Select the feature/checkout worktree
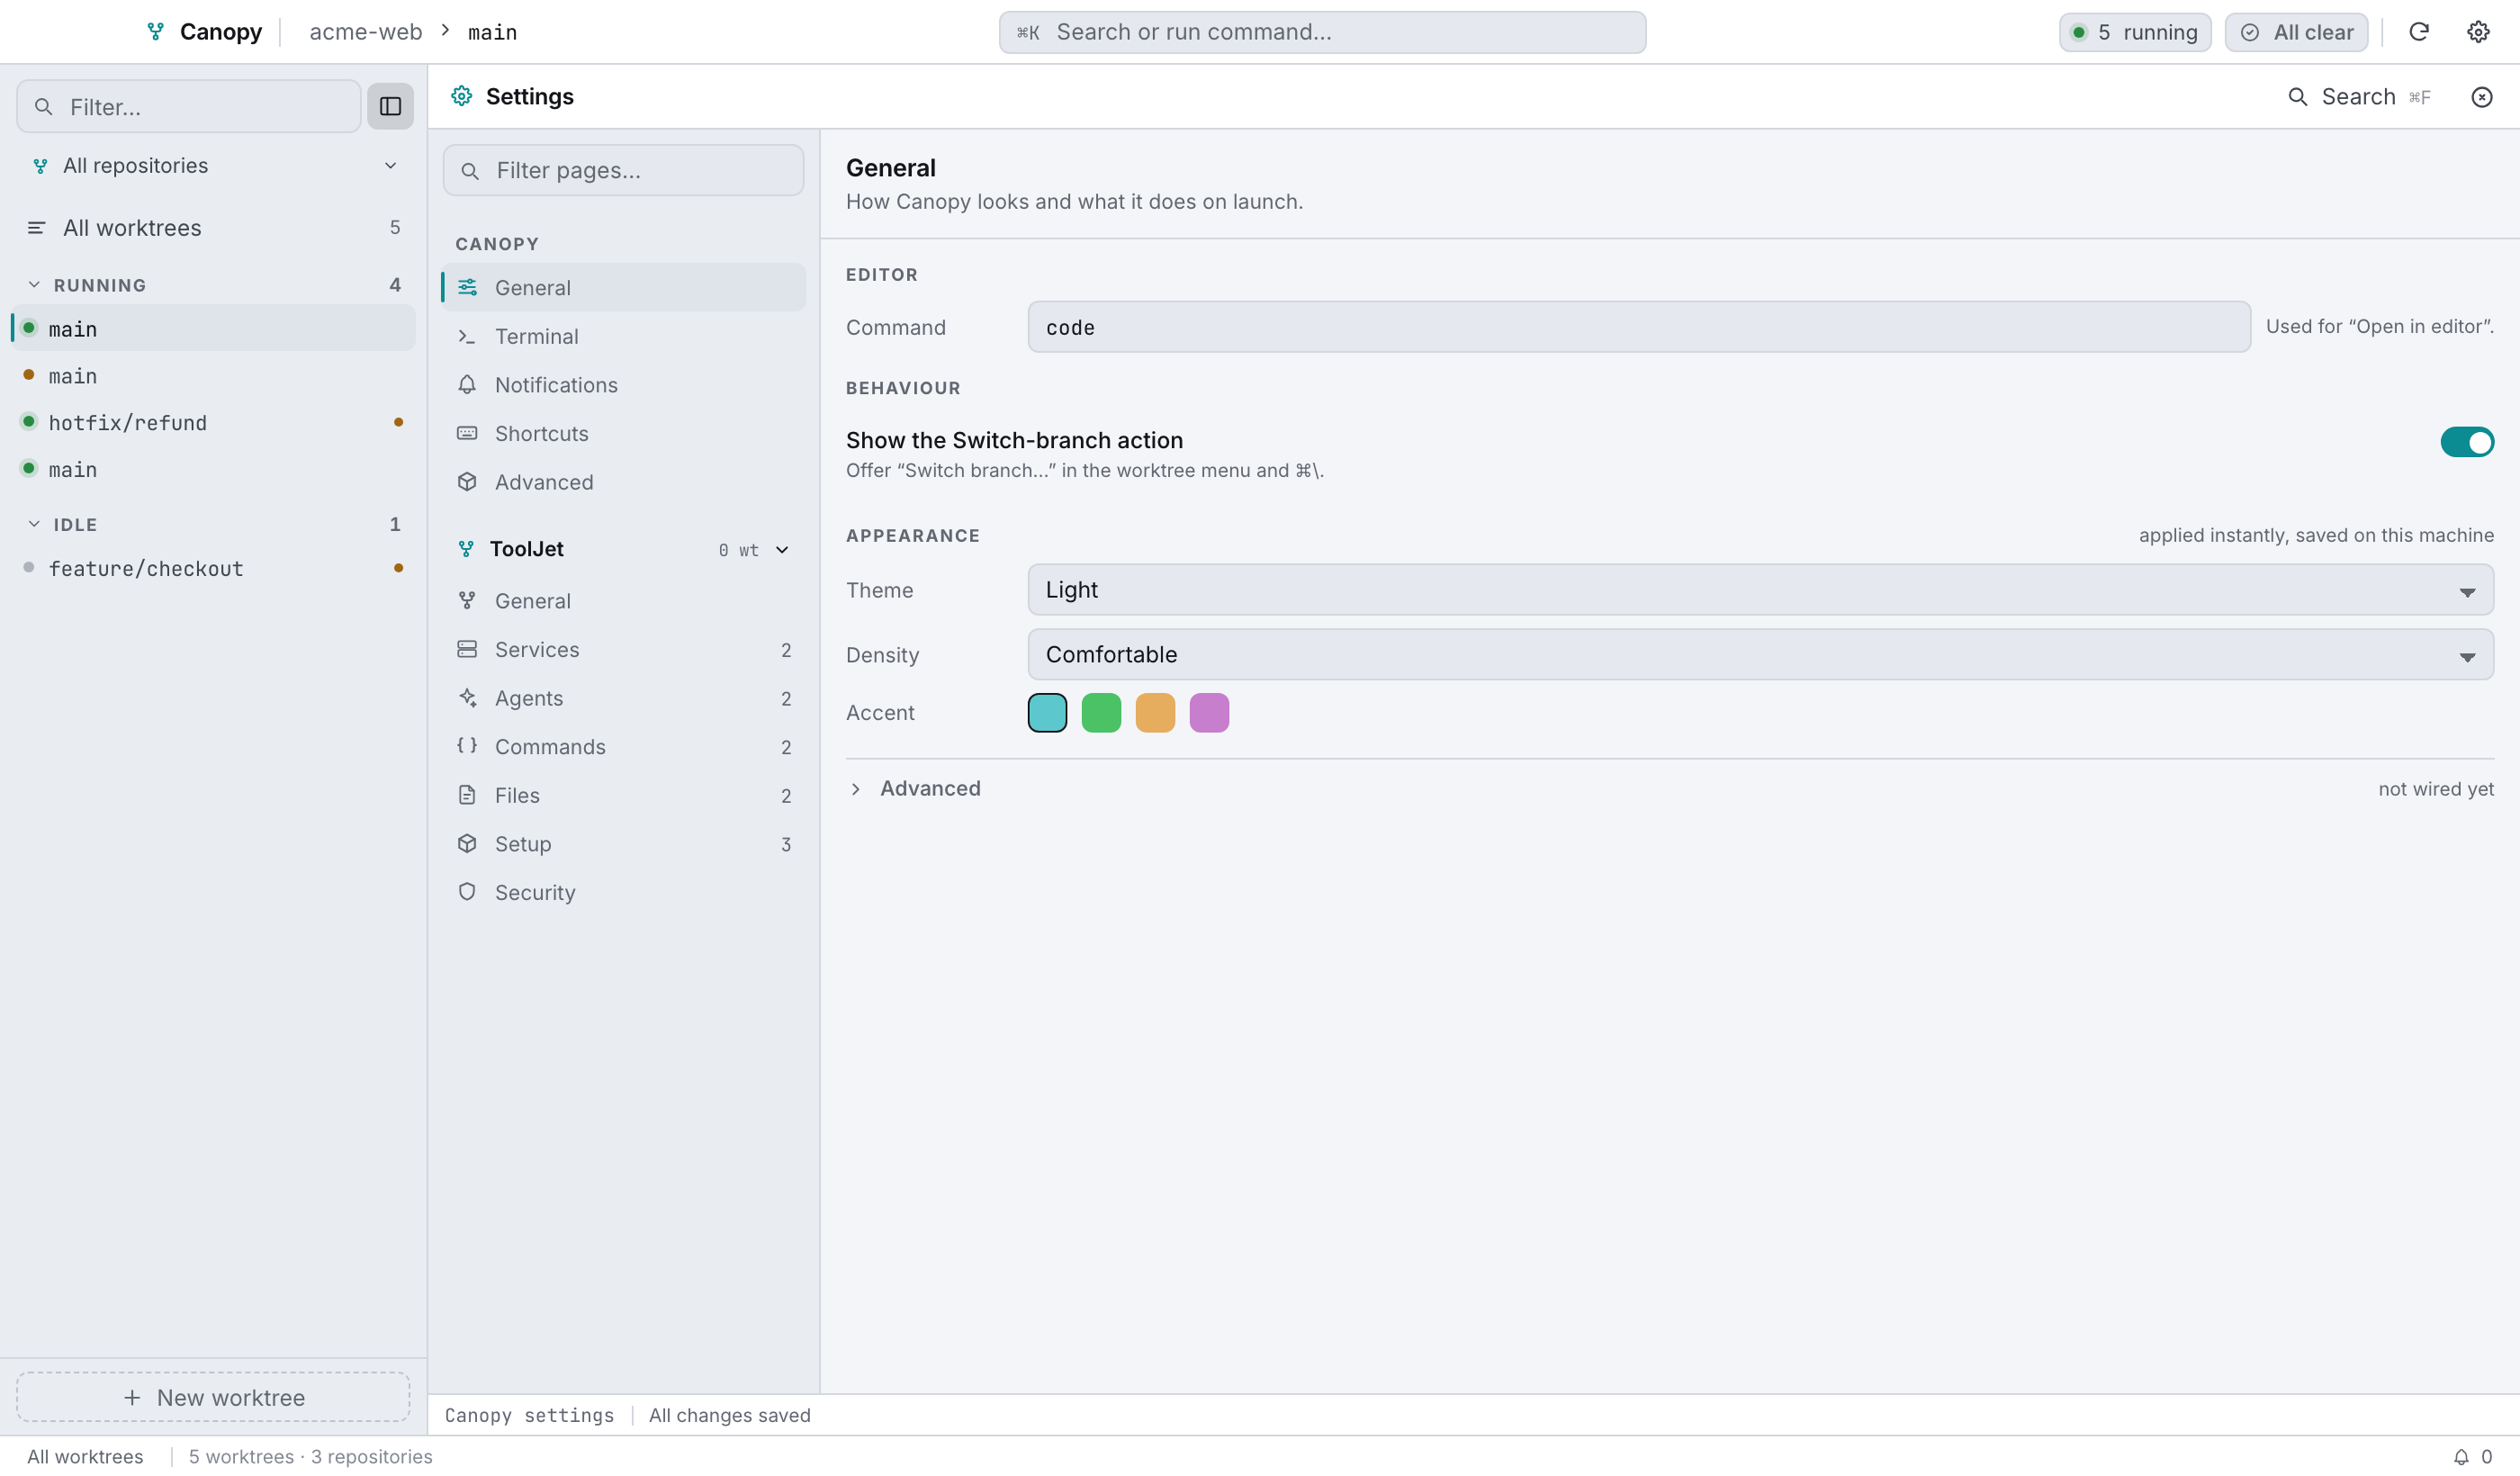Screen dimensions: 2520x1476 coord(213,568)
